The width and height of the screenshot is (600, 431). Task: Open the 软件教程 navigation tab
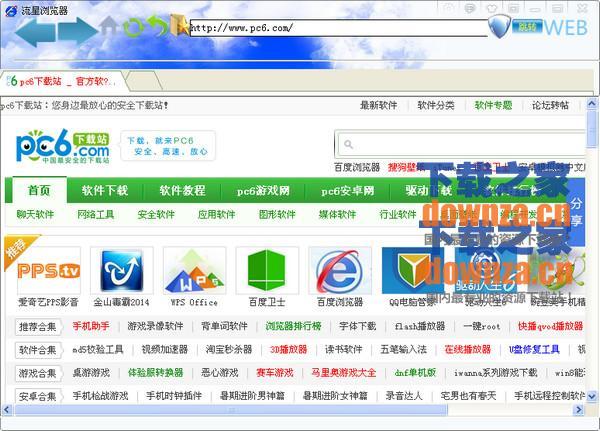point(183,190)
